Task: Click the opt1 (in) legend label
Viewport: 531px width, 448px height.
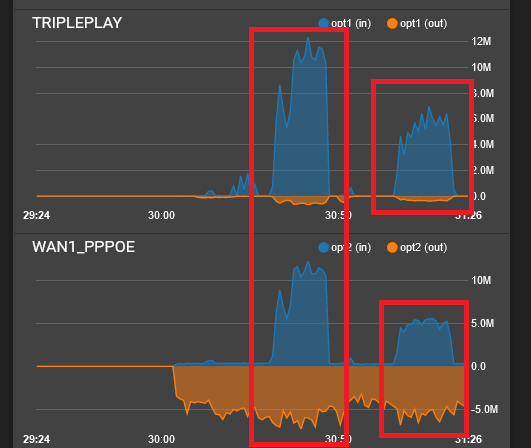Action: click(x=351, y=23)
